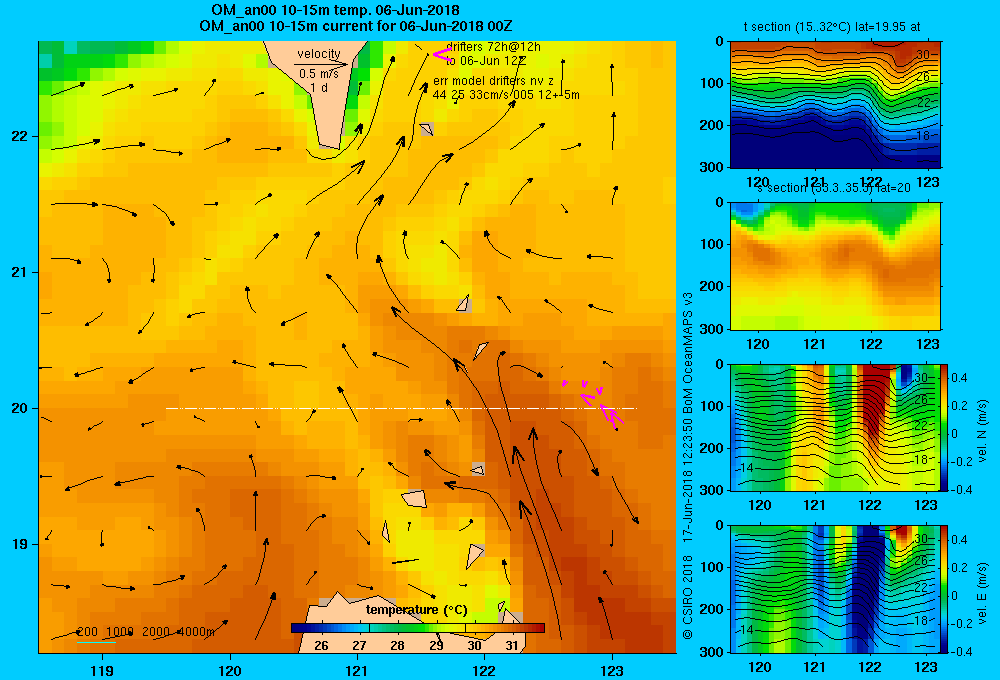This screenshot has width=1000, height=680.
Task: Click the 'temperature (°C)' colorbar label
Action: tap(416, 610)
